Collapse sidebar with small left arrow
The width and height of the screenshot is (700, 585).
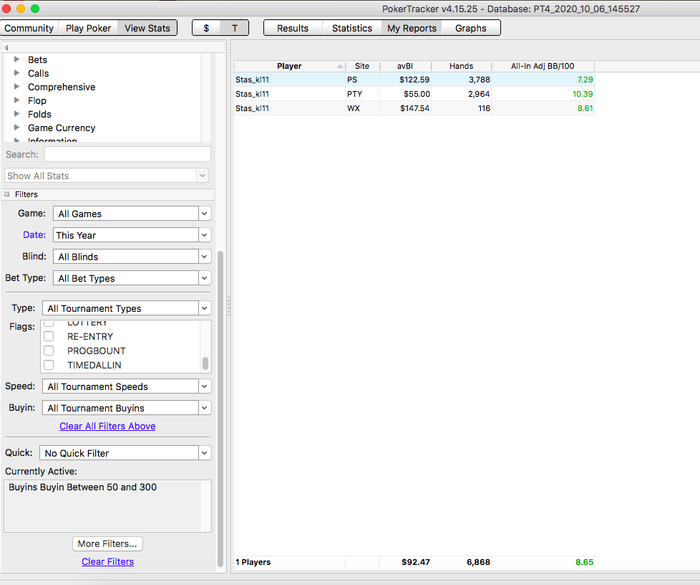pyautogui.click(x=6, y=47)
